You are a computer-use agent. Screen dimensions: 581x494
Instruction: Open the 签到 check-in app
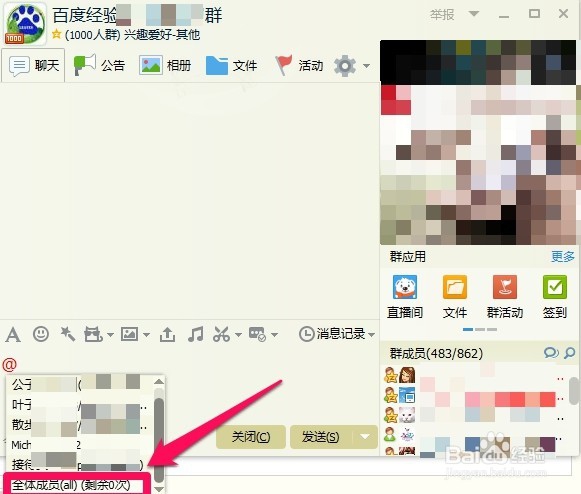tap(555, 297)
